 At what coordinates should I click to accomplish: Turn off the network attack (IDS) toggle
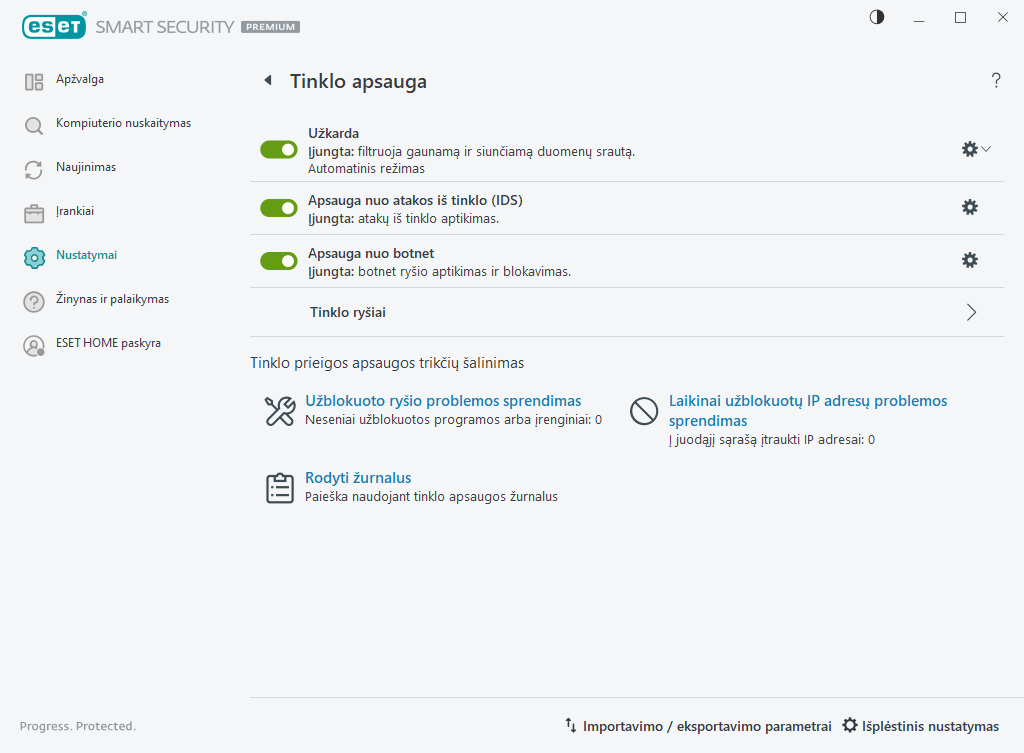click(279, 208)
